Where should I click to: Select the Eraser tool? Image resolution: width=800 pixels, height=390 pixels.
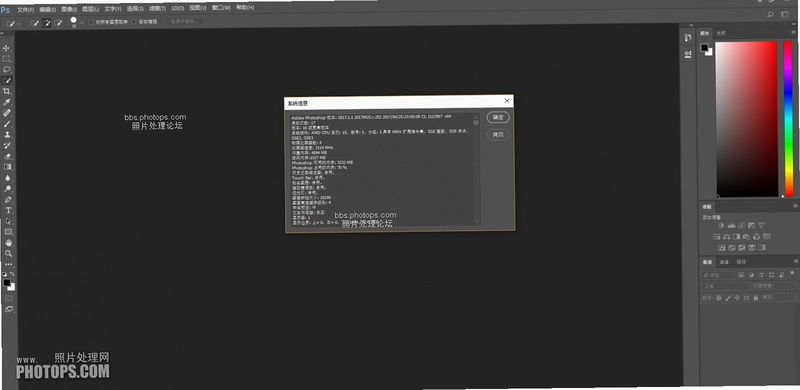point(8,156)
